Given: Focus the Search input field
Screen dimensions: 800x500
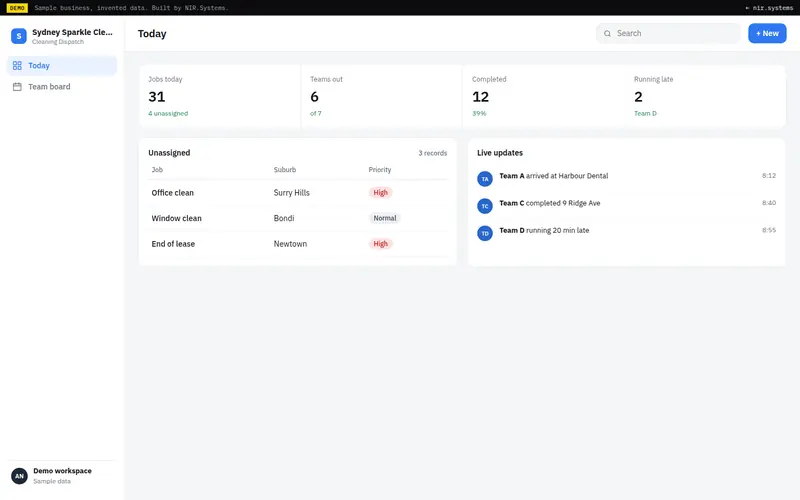Looking at the screenshot, I should (x=668, y=33).
